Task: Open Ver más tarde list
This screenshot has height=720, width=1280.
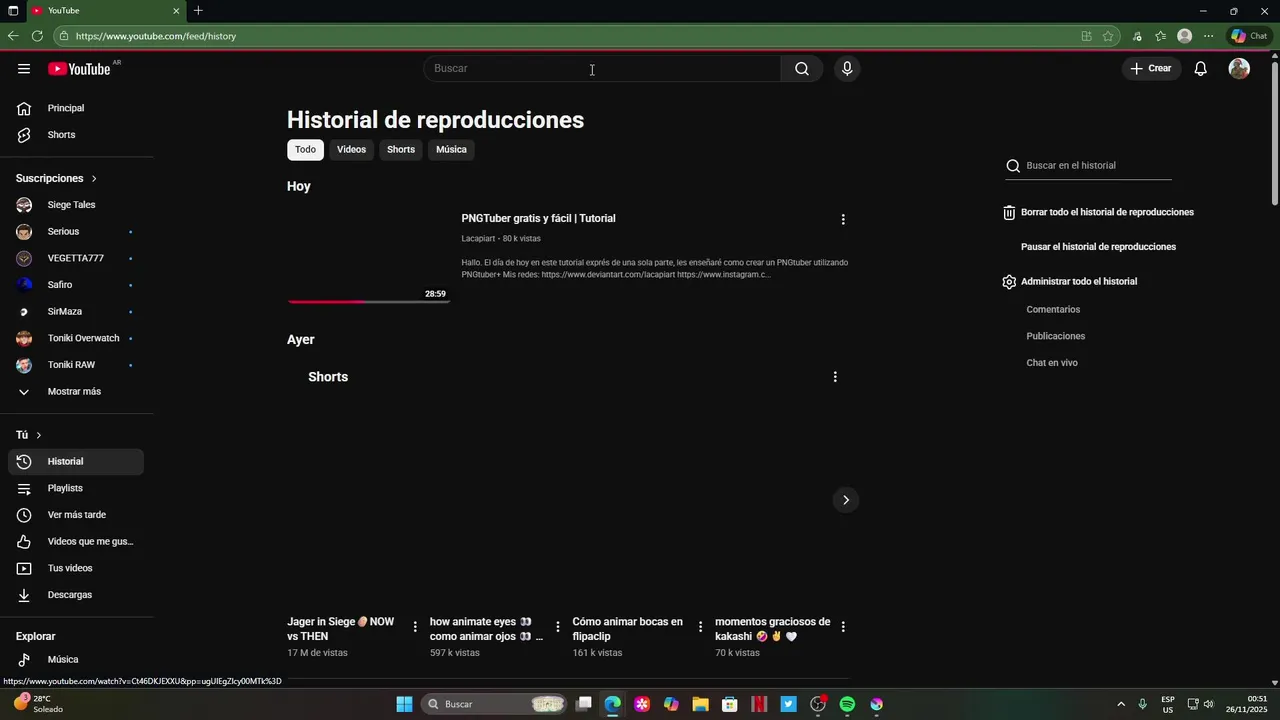Action: (x=76, y=515)
